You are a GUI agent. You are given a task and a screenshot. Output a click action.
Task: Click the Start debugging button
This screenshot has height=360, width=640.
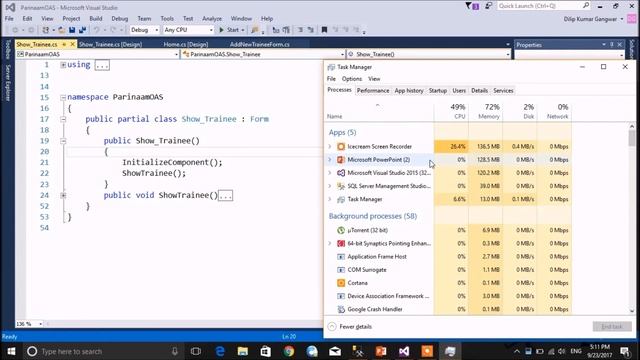click(x=232, y=30)
